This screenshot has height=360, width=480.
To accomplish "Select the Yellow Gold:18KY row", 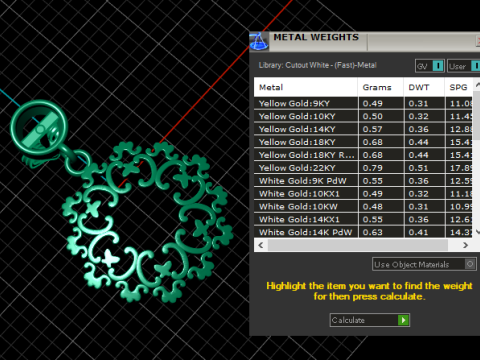I will pyautogui.click(x=363, y=142).
